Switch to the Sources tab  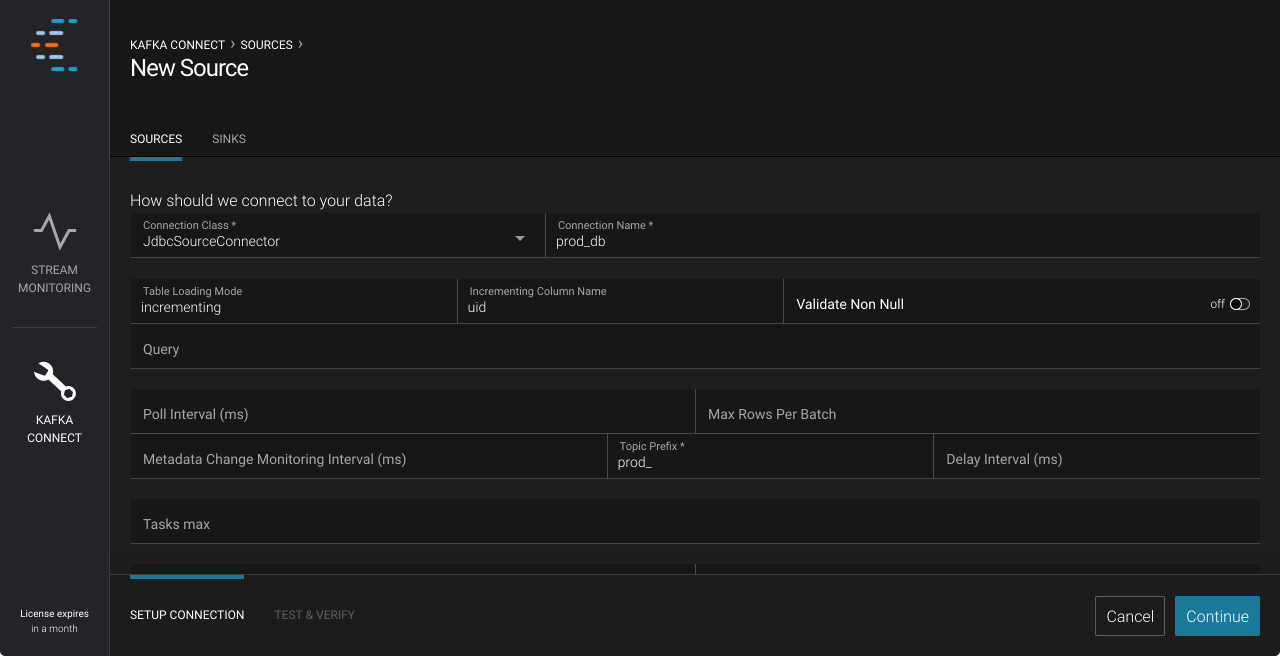156,139
